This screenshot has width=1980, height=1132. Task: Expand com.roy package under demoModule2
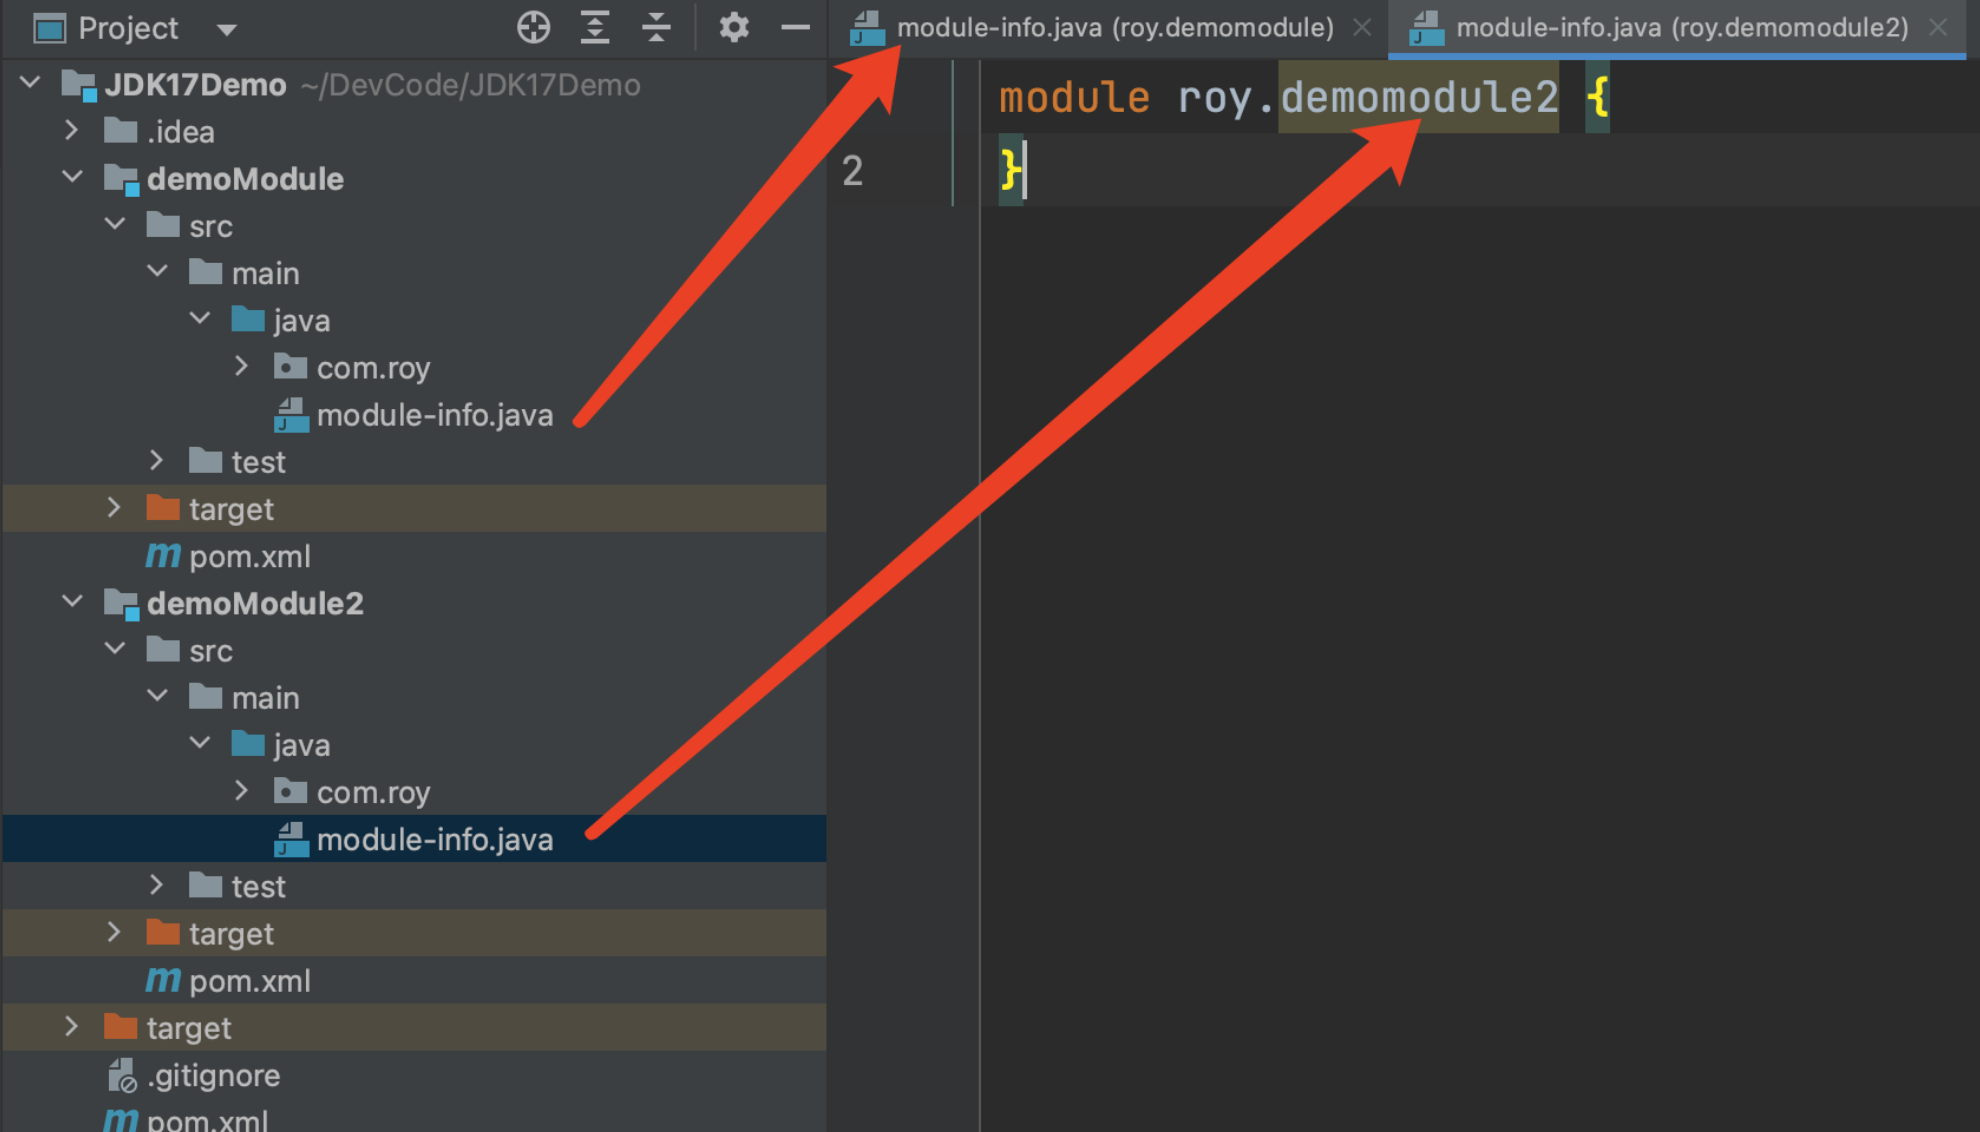241,791
